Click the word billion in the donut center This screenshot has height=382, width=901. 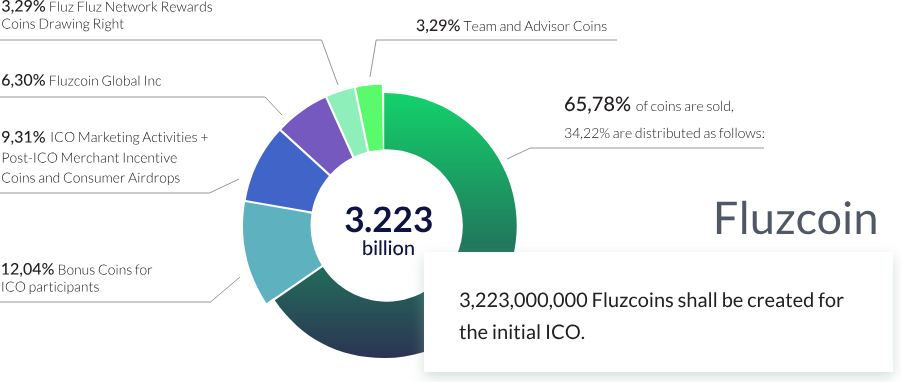pyautogui.click(x=388, y=248)
